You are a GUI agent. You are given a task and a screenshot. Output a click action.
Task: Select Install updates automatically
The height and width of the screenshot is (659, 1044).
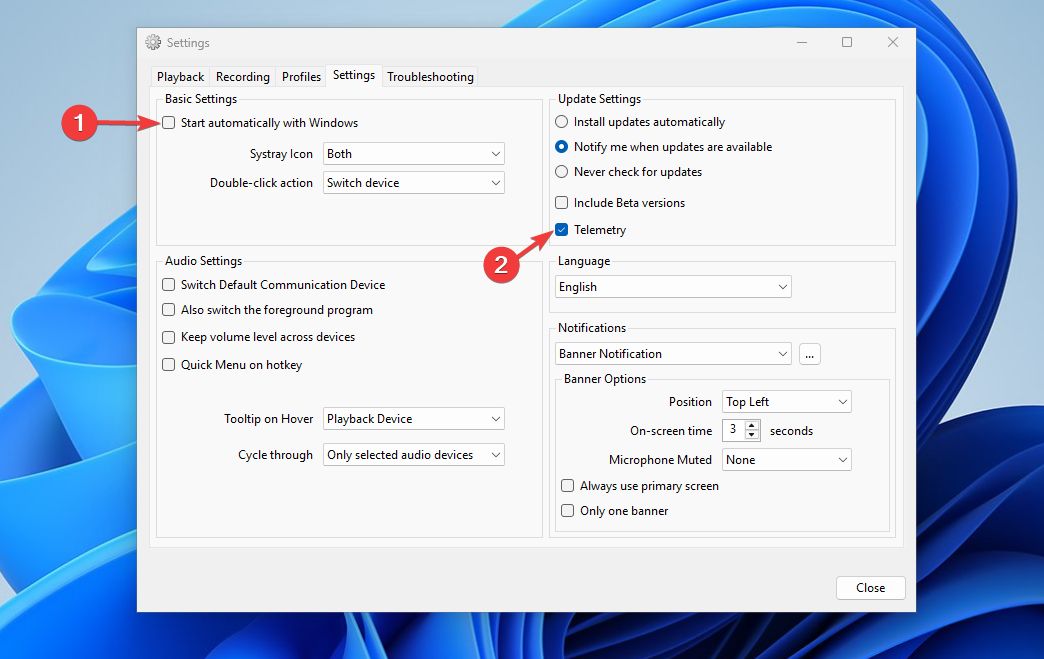[561, 121]
